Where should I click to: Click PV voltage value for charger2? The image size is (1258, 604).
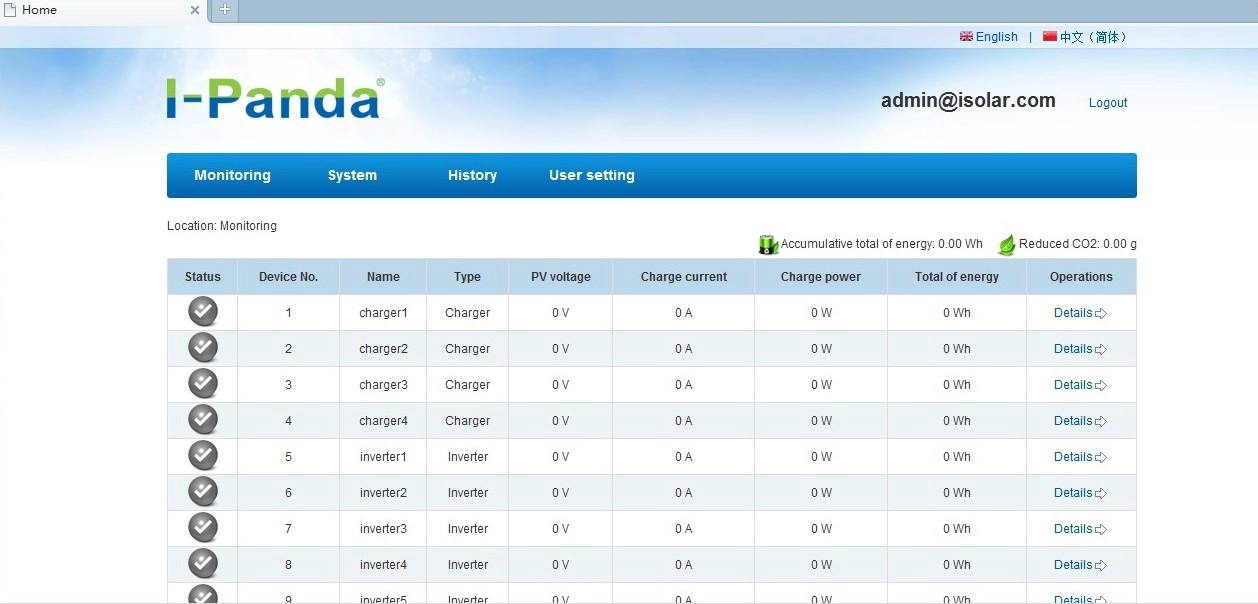(561, 349)
